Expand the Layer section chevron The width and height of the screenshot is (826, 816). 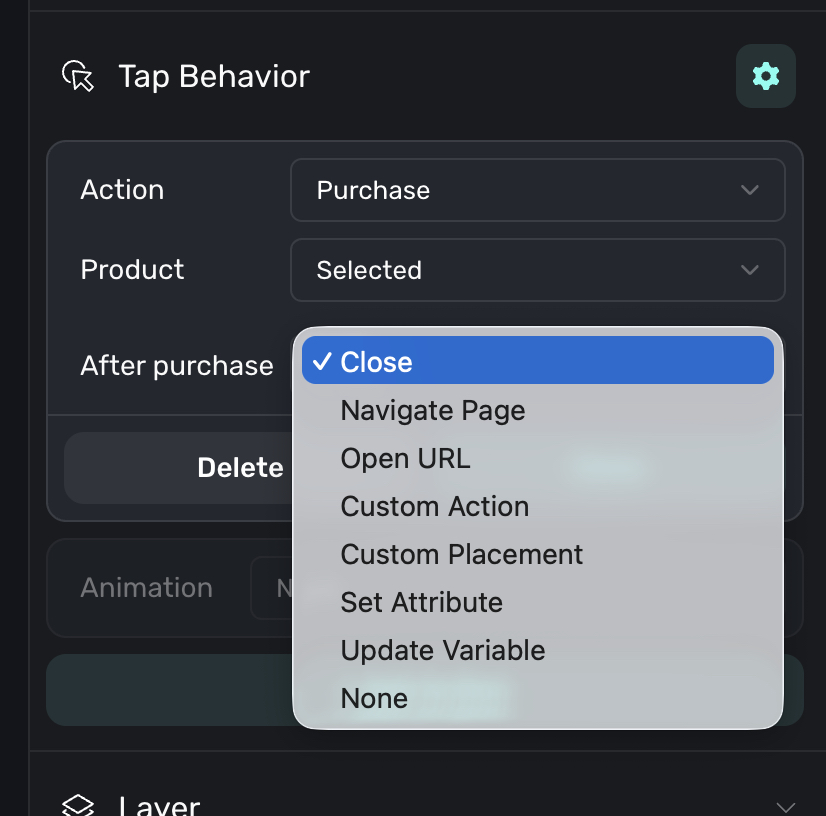(x=786, y=806)
